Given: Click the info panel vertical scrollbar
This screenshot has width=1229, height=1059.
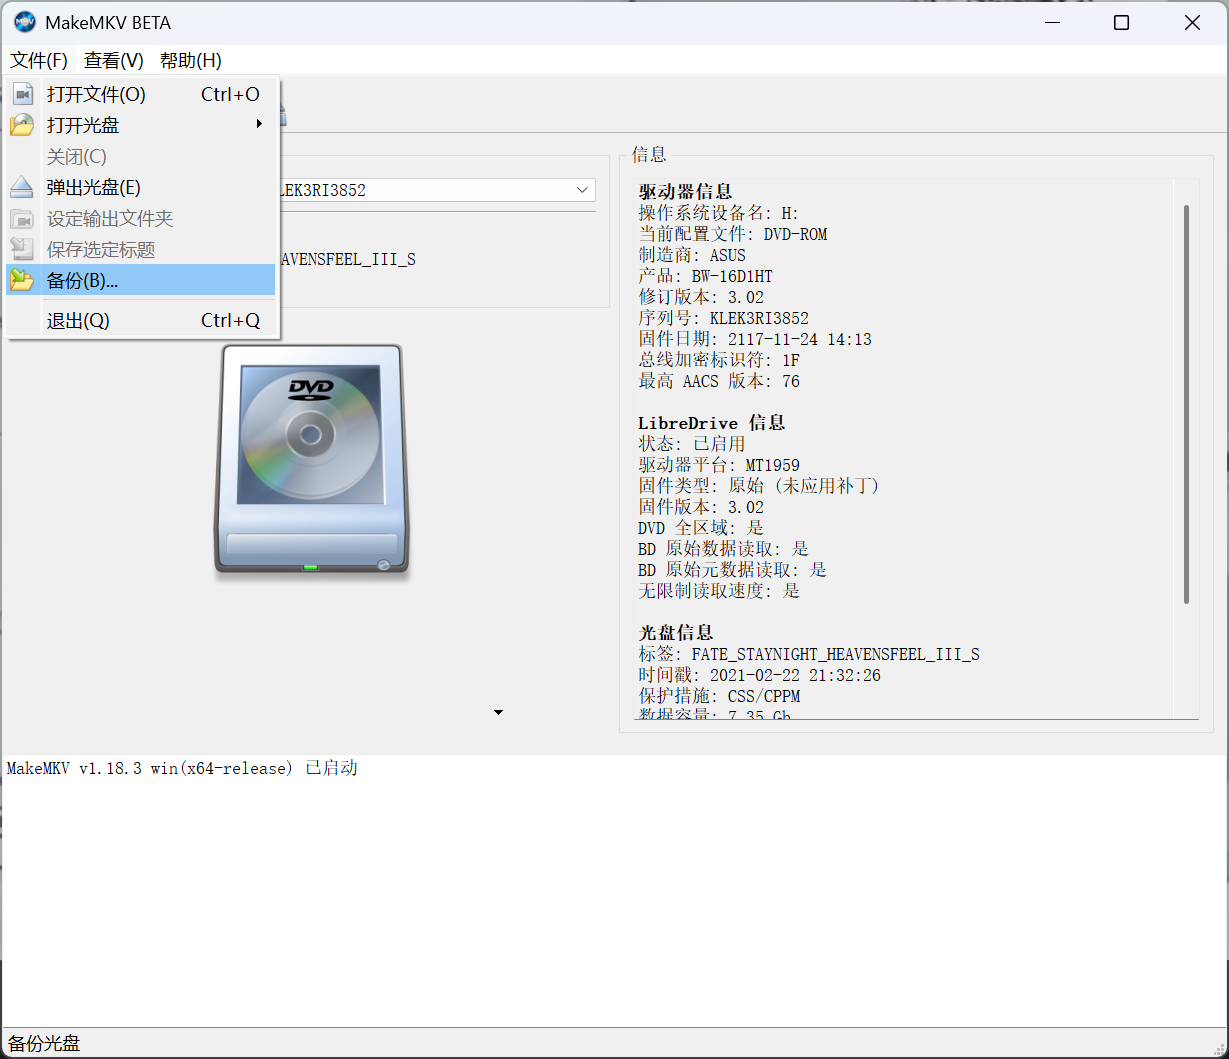Looking at the screenshot, I should pyautogui.click(x=1186, y=404).
